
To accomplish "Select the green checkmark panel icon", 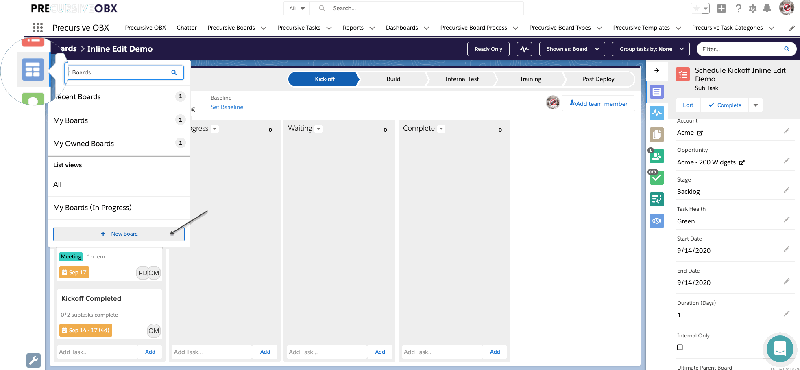I will [x=657, y=177].
